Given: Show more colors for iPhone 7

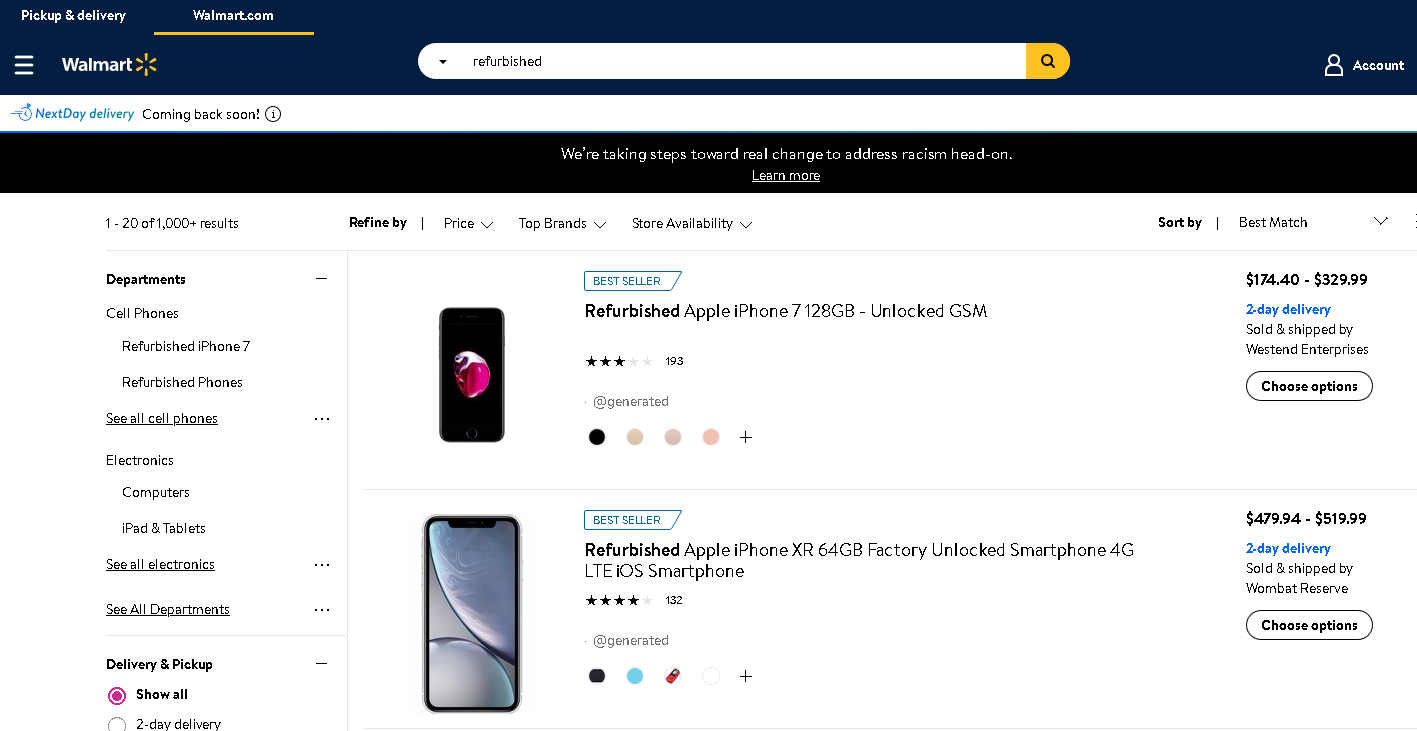Looking at the screenshot, I should [x=745, y=437].
